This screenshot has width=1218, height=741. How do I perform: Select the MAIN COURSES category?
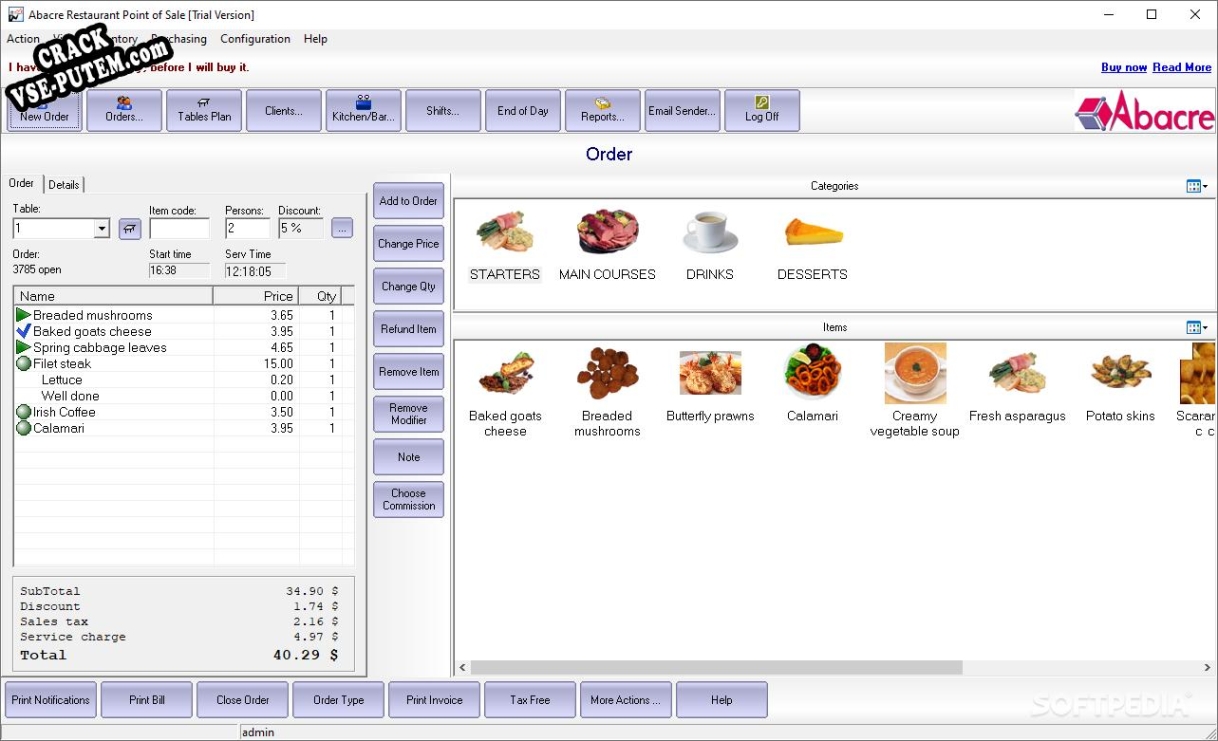click(607, 245)
